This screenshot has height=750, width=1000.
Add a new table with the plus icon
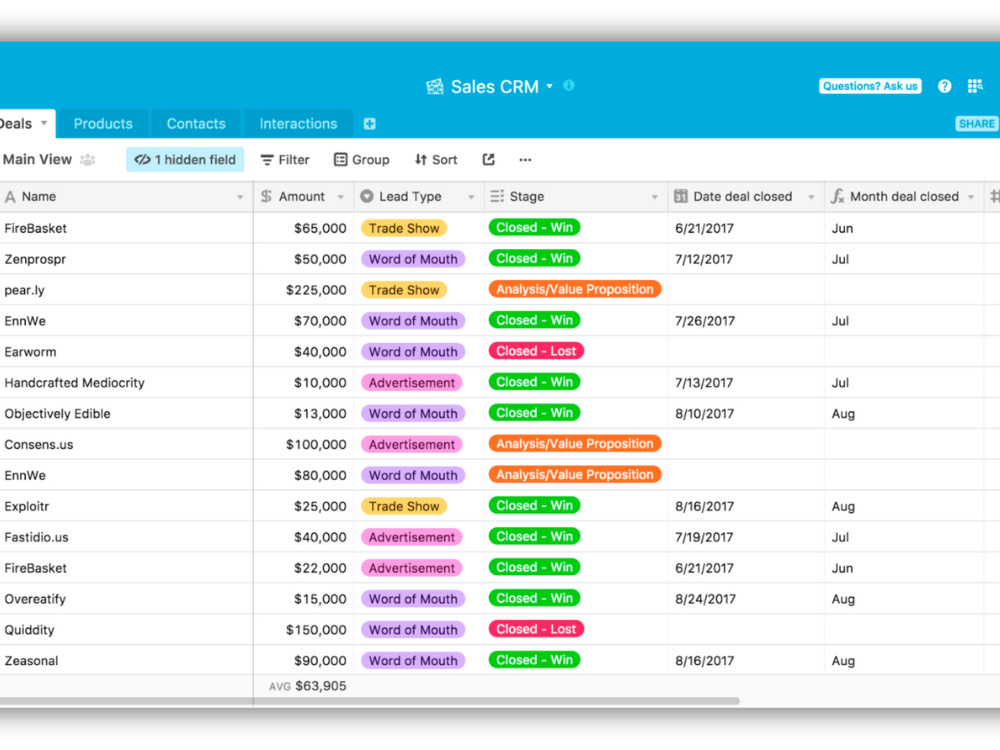(x=370, y=124)
